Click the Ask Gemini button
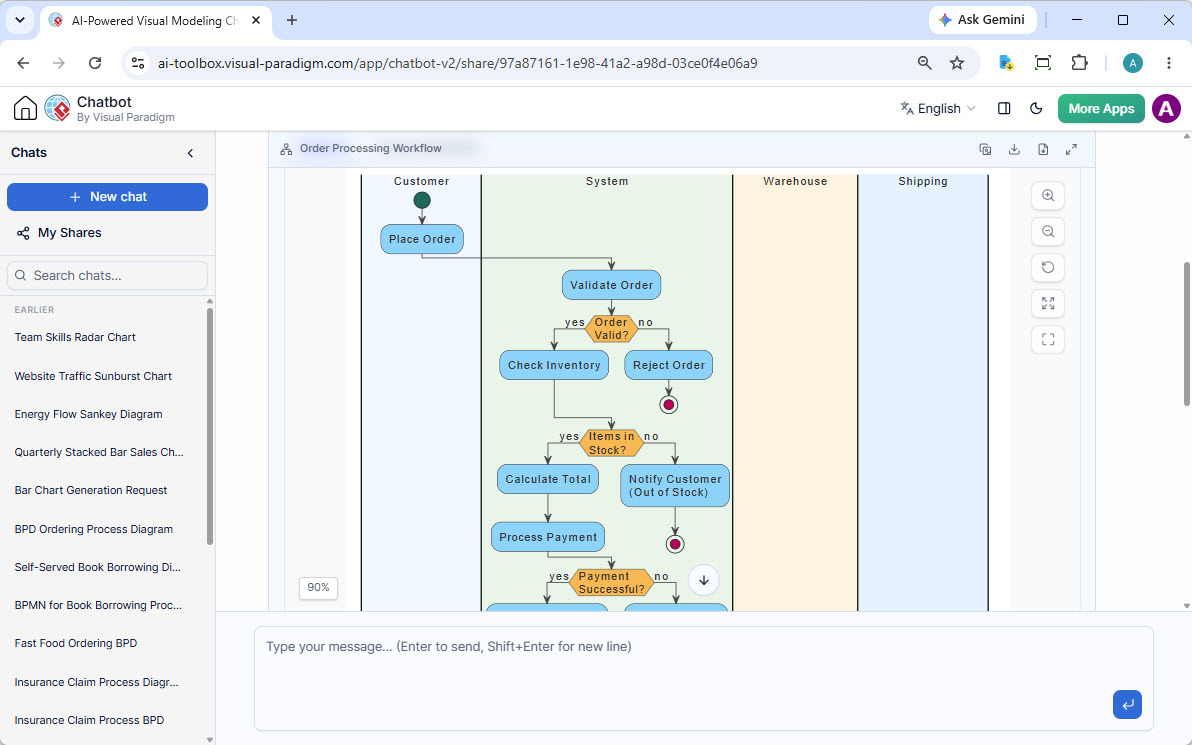Image resolution: width=1192 pixels, height=745 pixels. click(x=984, y=20)
